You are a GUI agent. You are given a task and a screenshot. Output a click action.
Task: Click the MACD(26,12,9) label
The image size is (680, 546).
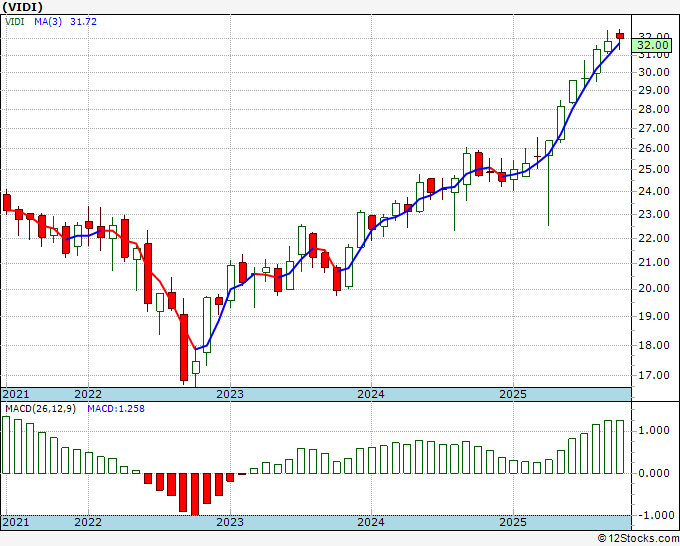click(x=40, y=409)
